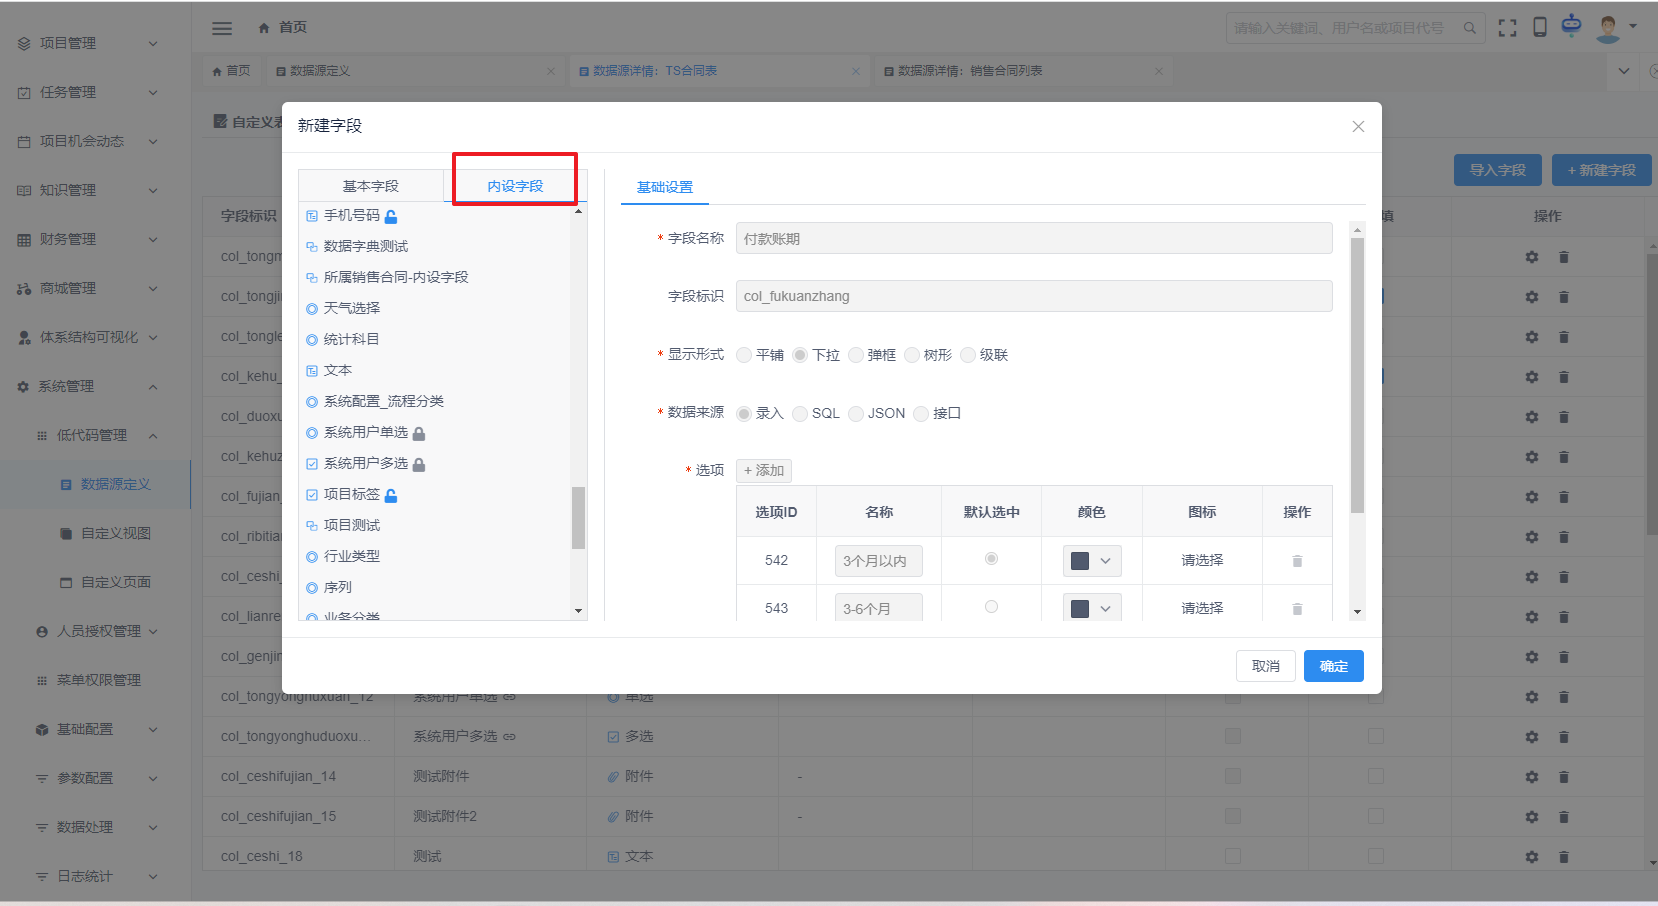Close the TS合同表 page tab

click(x=855, y=71)
